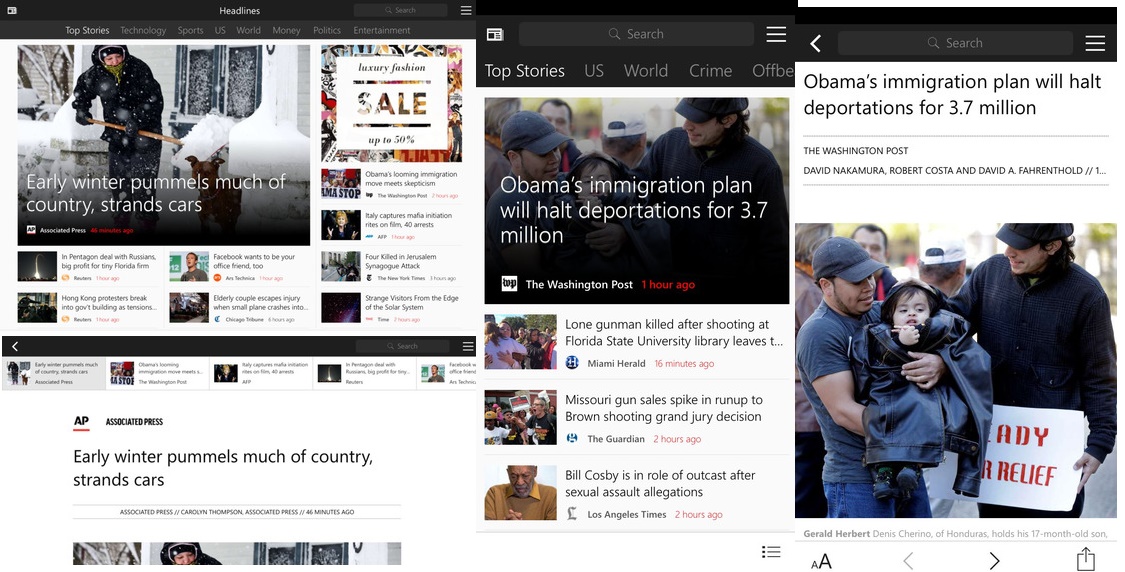The width and height of the screenshot is (1125, 572).
Task: Open the Money tab
Action: point(286,30)
